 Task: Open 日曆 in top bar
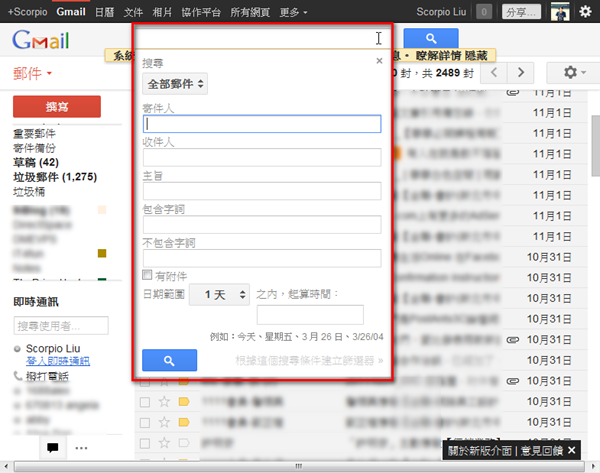pos(104,12)
